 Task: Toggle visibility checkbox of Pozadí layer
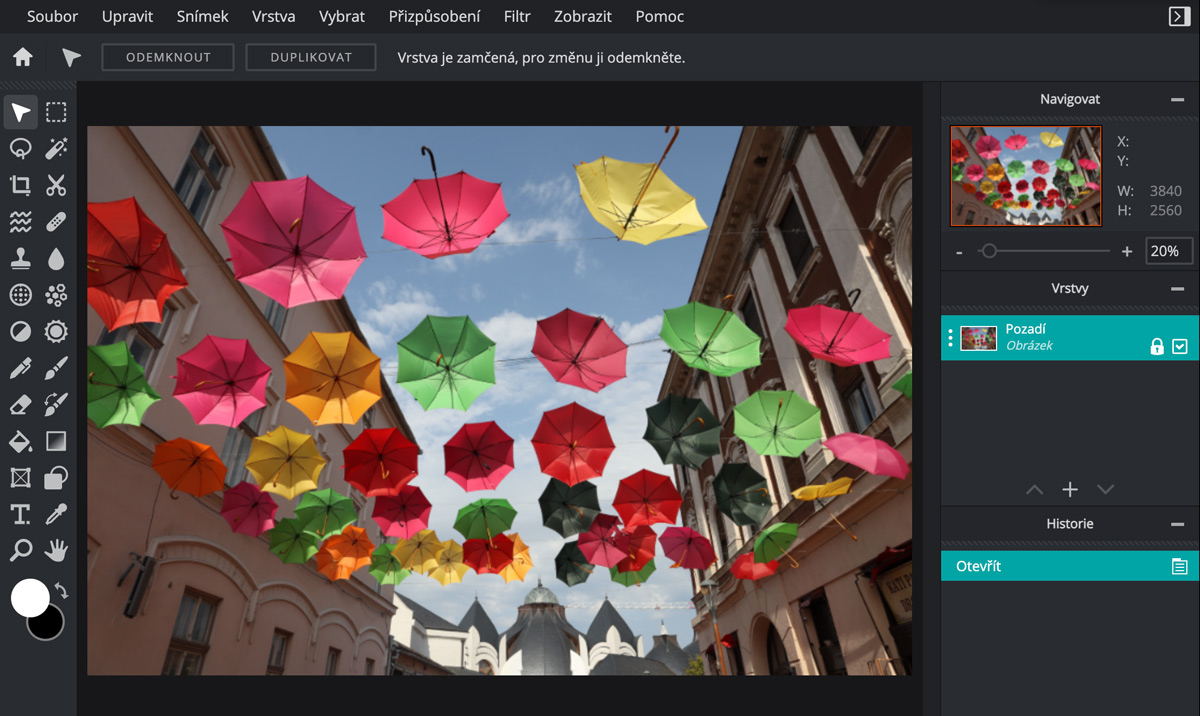[1180, 347]
